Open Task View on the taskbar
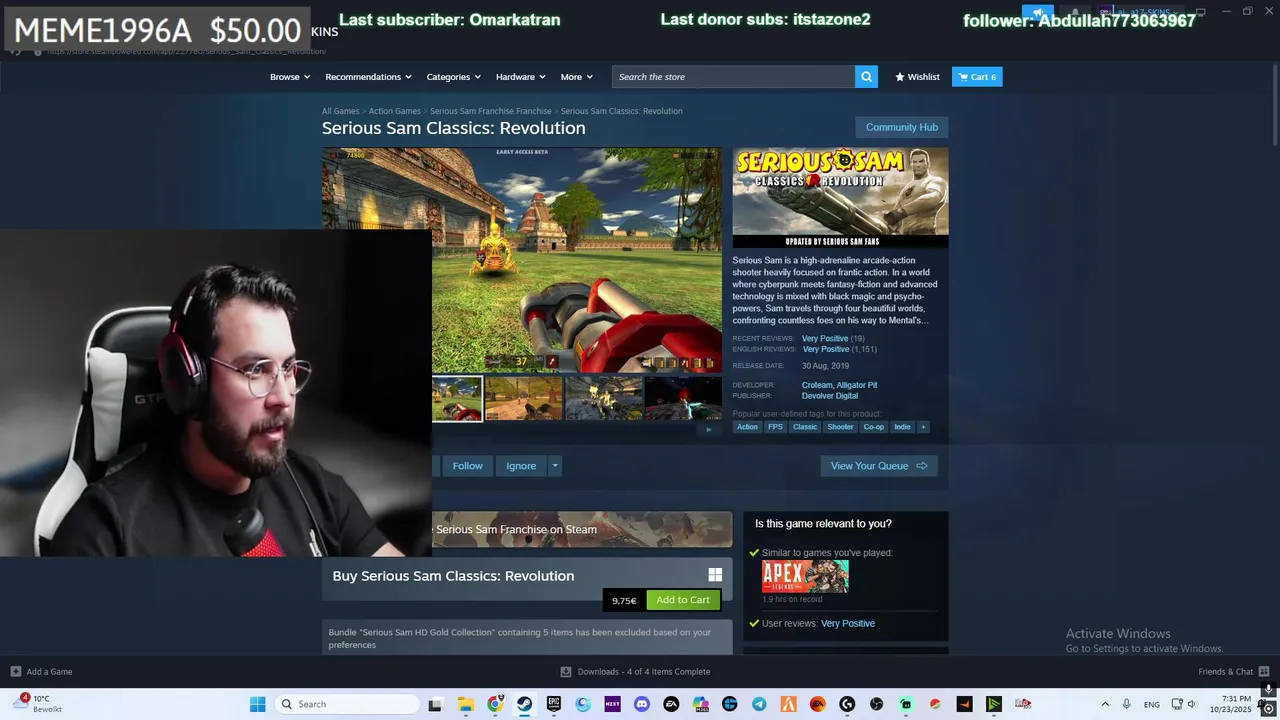The height and width of the screenshot is (720, 1280). 435,704
